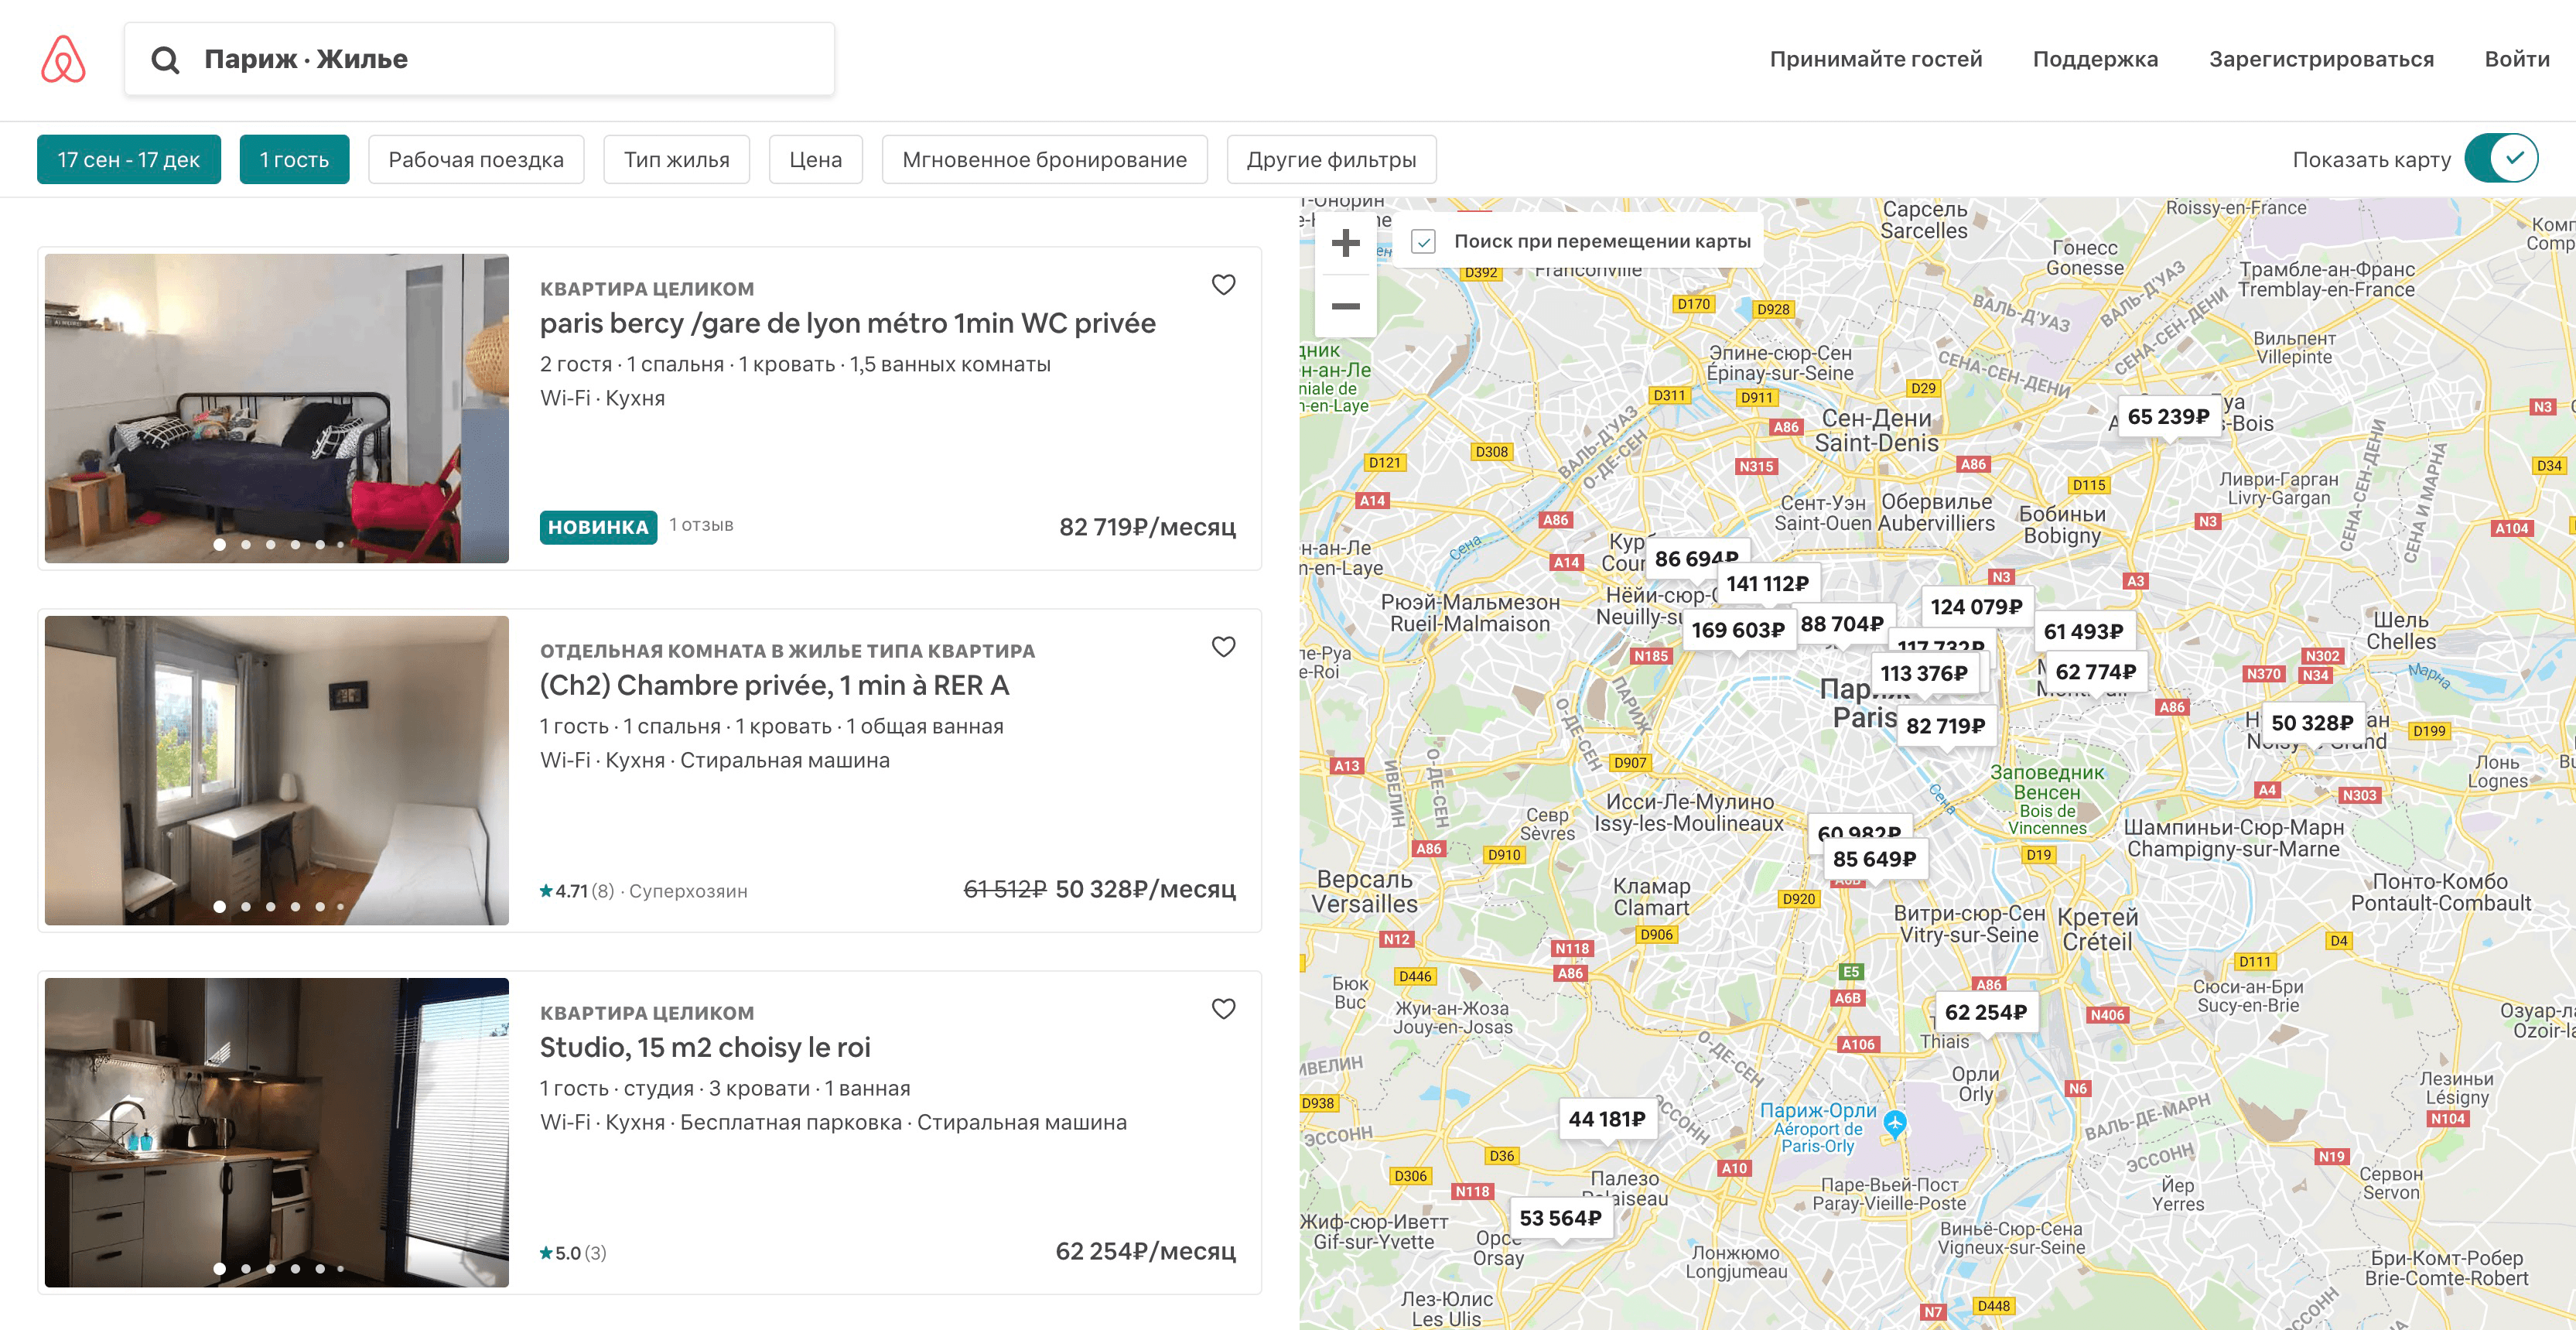This screenshot has height=1330, width=2576.
Task: Click the 124 079₽ map price marker
Action: pyautogui.click(x=1976, y=607)
